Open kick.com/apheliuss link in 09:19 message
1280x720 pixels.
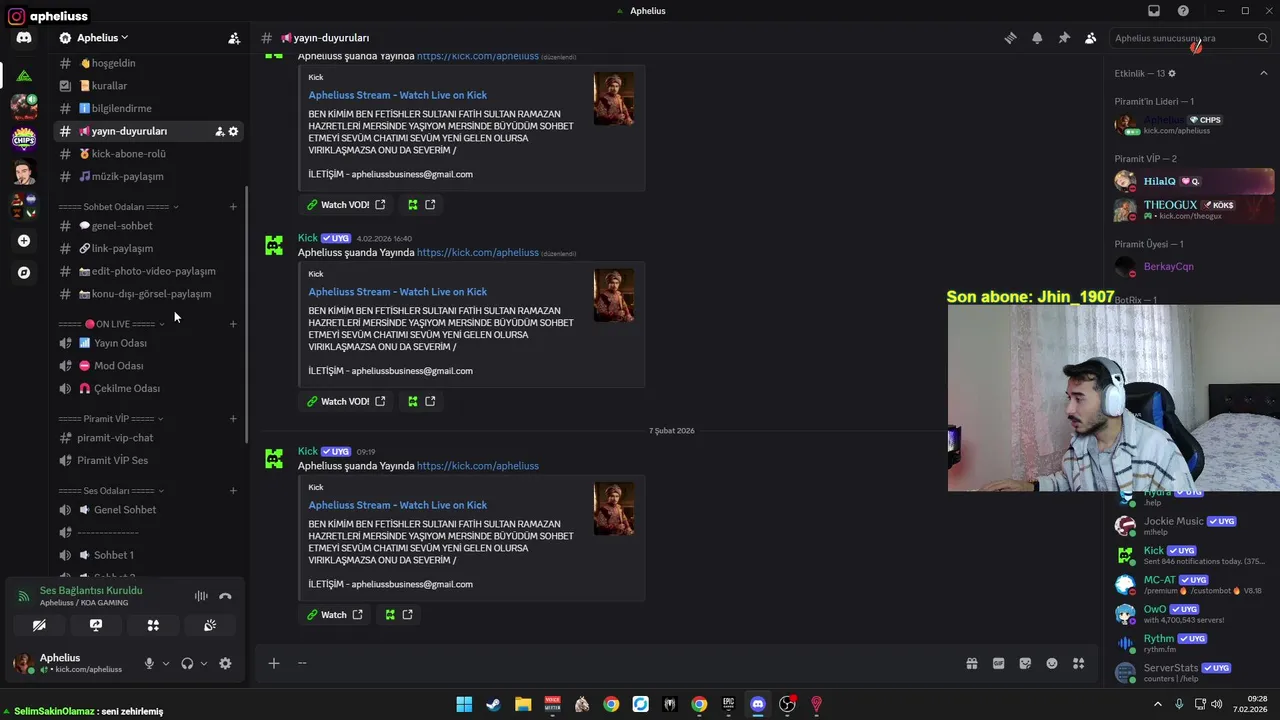478,466
